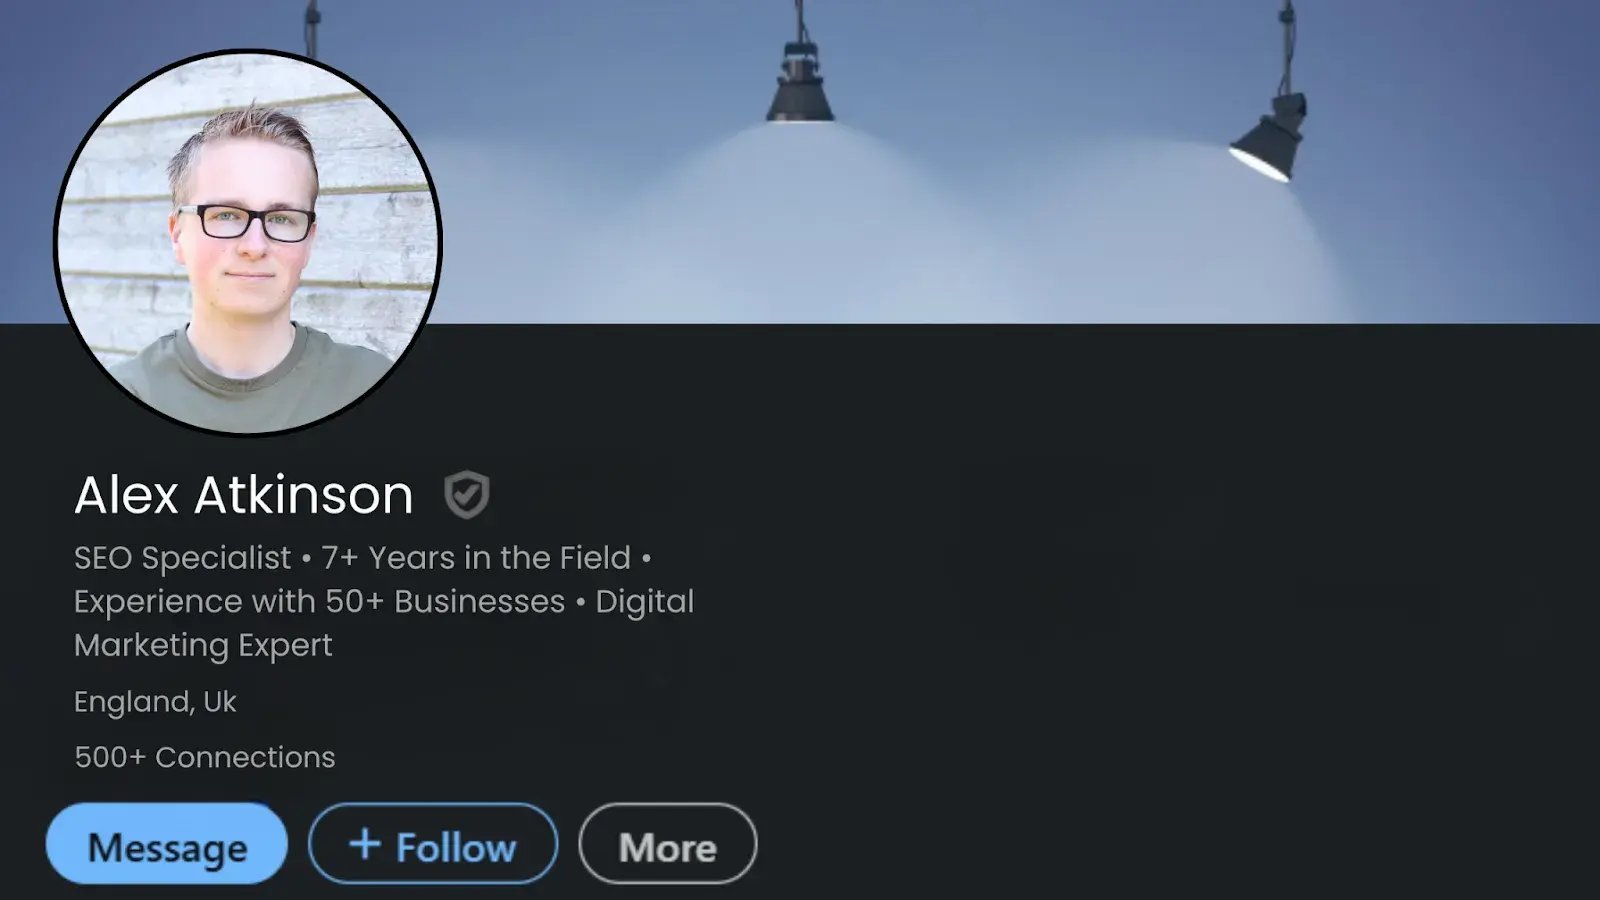The width and height of the screenshot is (1600, 900).
Task: Open Alex Atkinson's circular profile photo
Action: click(x=247, y=242)
